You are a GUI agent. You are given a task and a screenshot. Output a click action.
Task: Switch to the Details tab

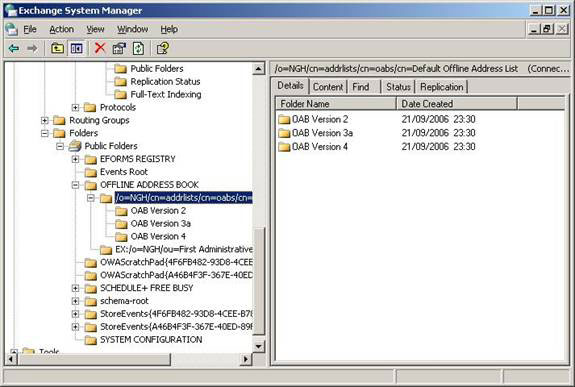point(290,86)
